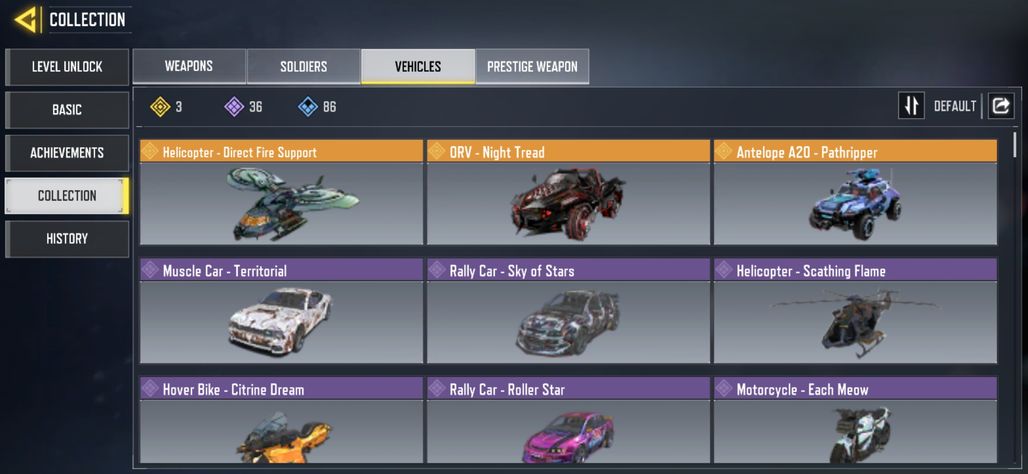
Task: Switch to the Weapons tab
Action: (x=189, y=66)
